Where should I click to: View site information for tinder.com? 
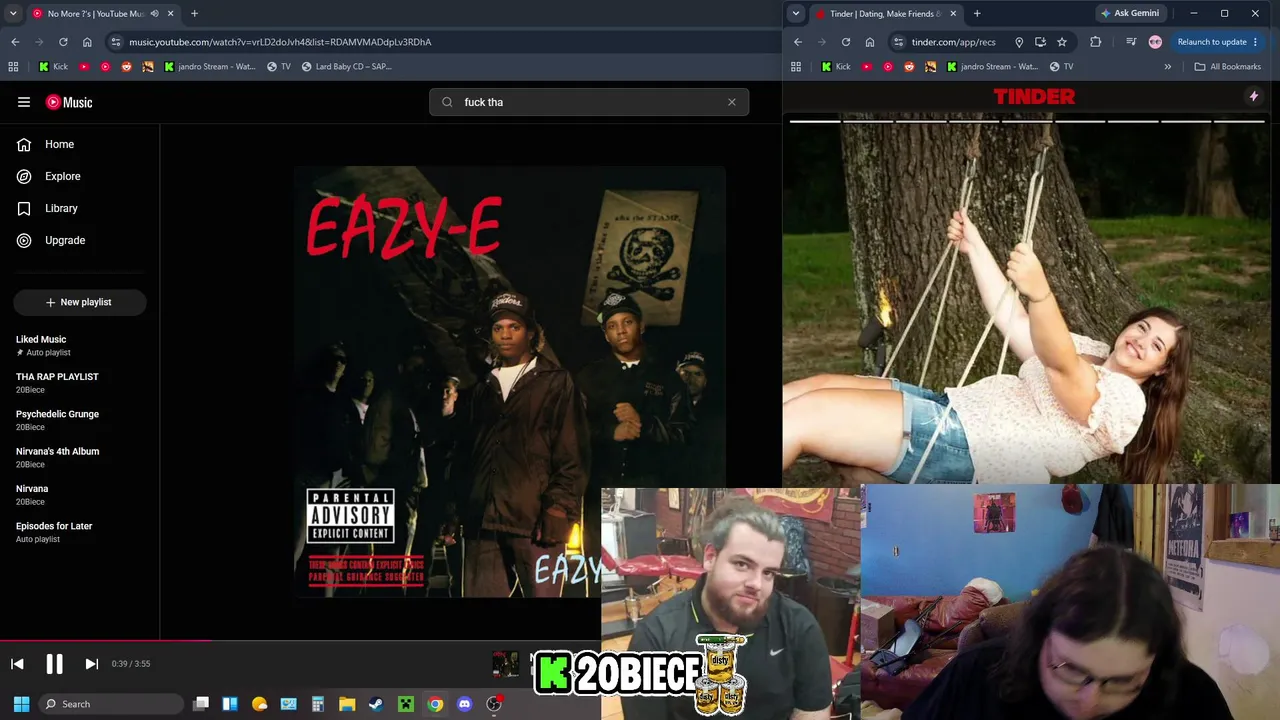[x=898, y=42]
